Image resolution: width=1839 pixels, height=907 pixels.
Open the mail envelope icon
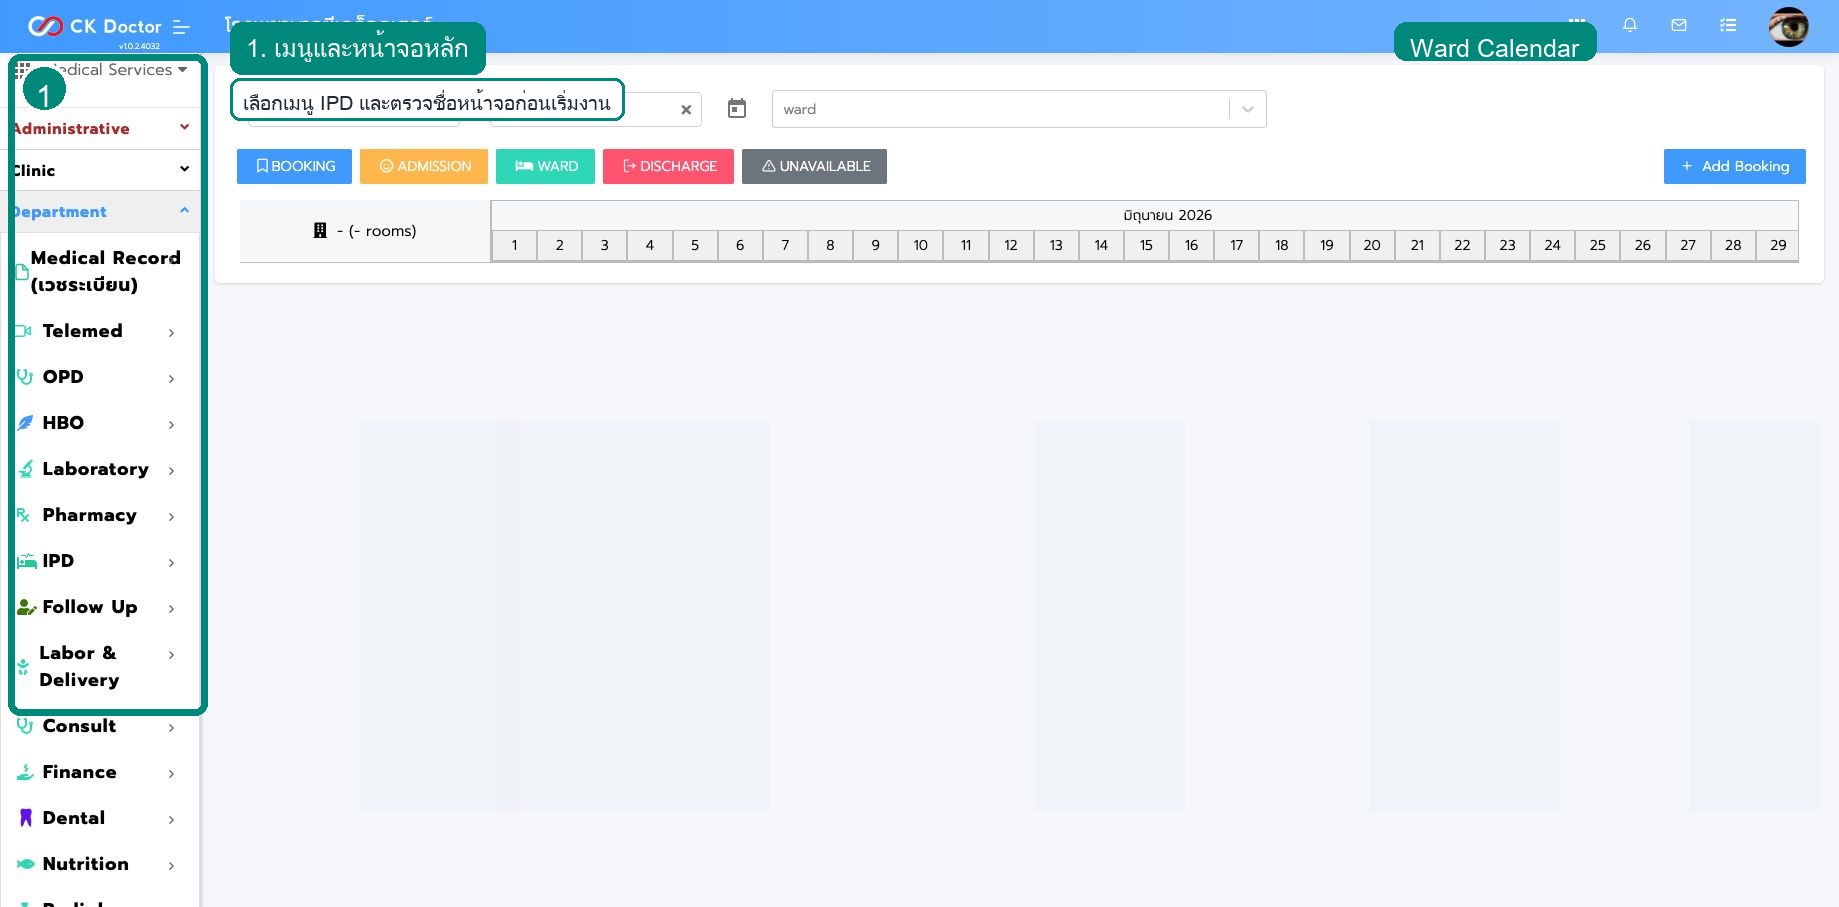click(1679, 25)
